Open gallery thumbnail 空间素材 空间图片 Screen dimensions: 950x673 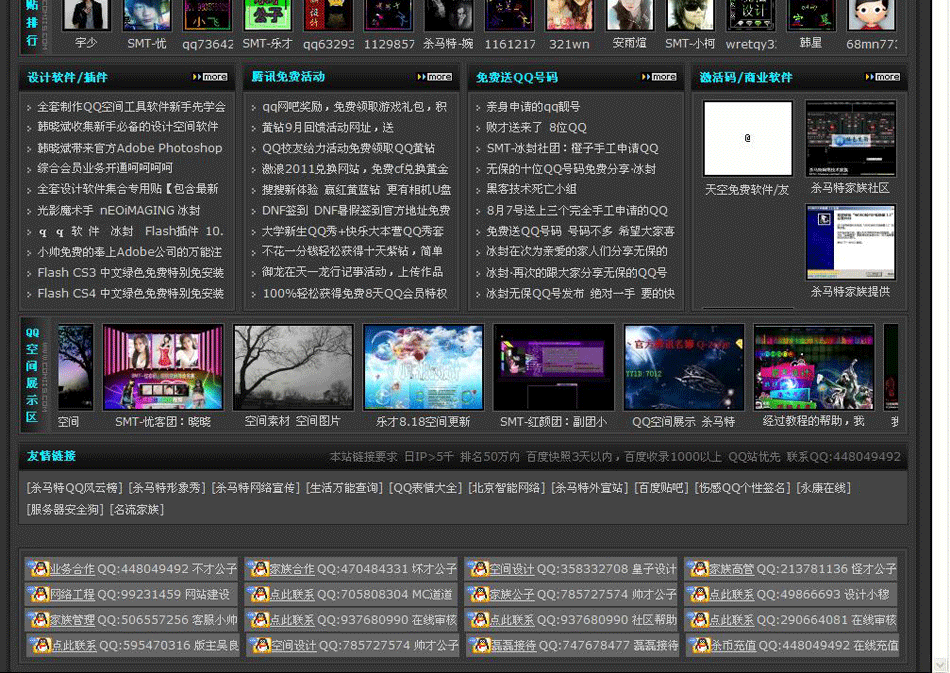pyautogui.click(x=293, y=367)
